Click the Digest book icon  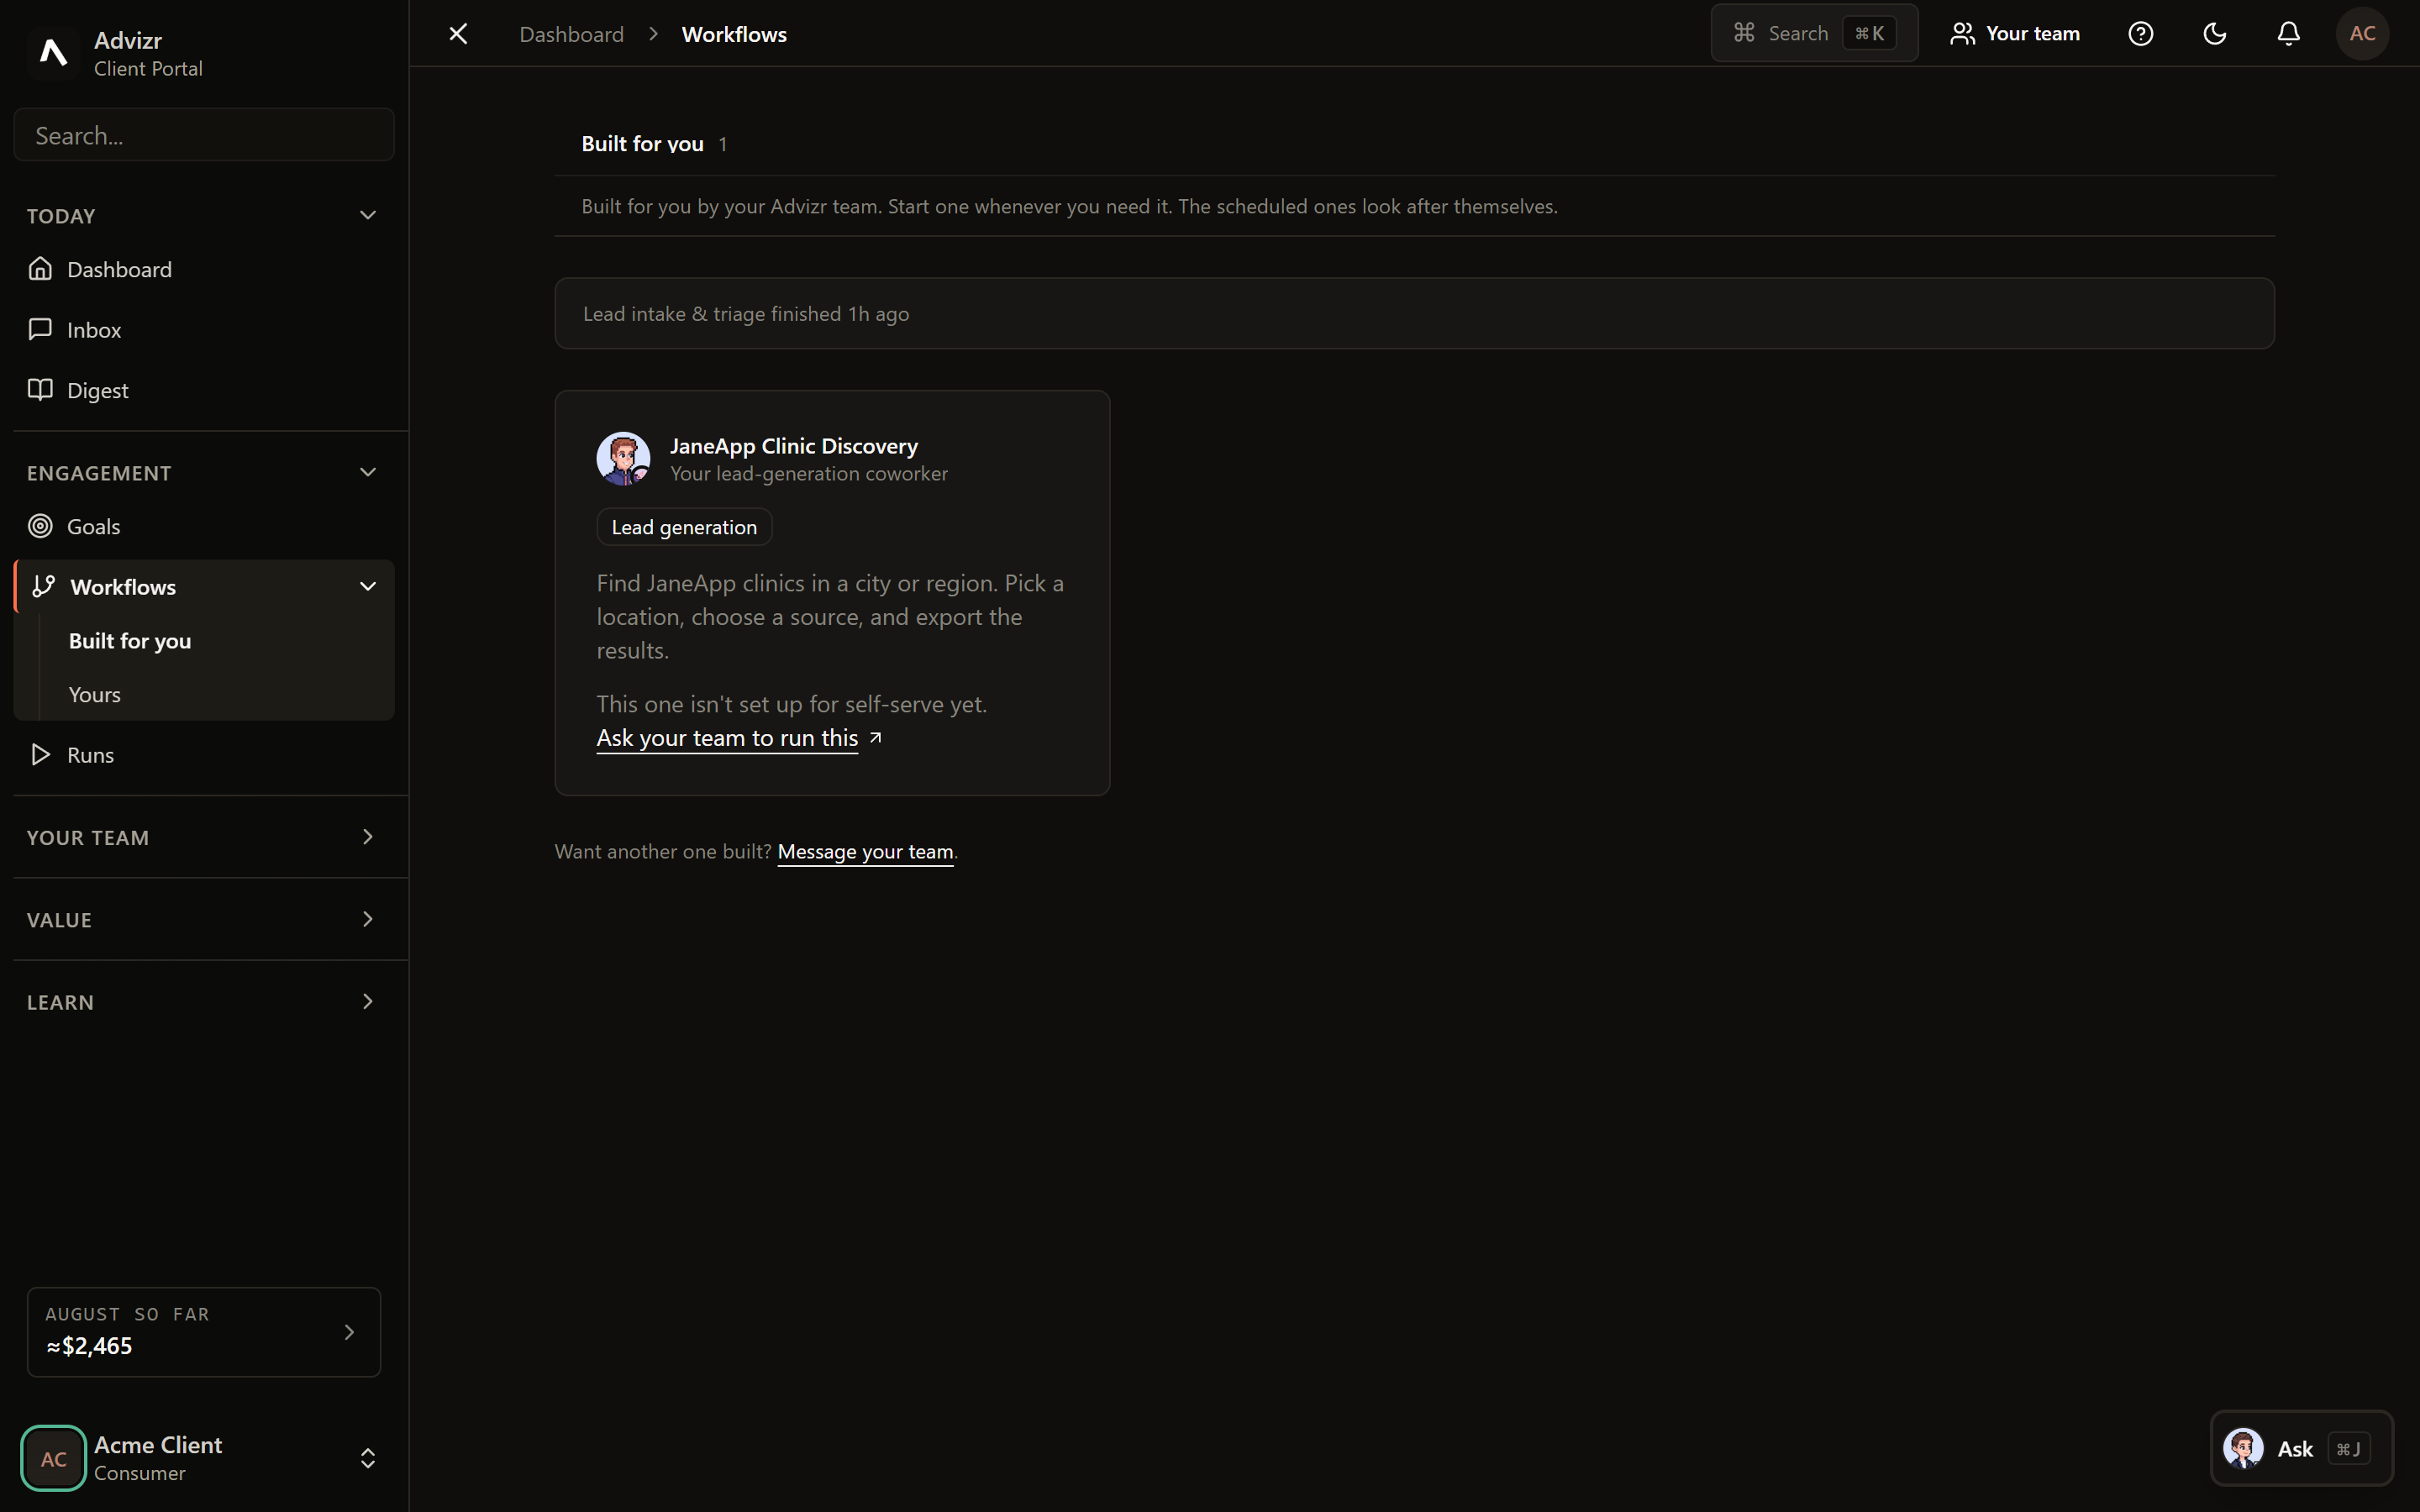click(x=40, y=390)
